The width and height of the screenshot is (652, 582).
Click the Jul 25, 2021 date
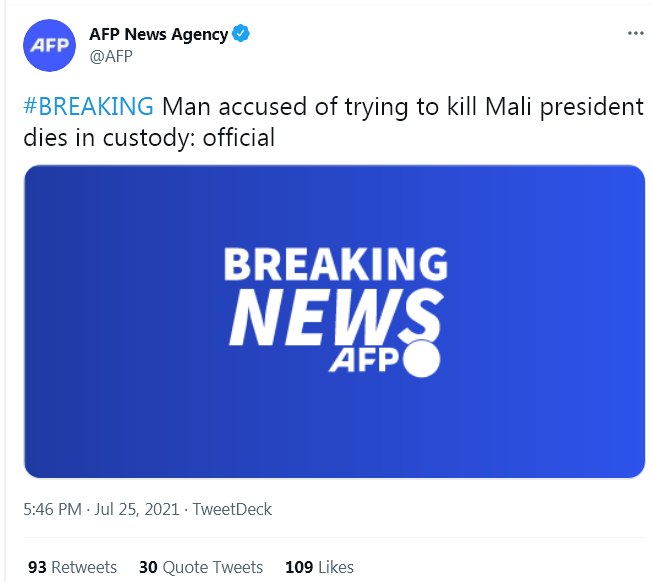[137, 509]
